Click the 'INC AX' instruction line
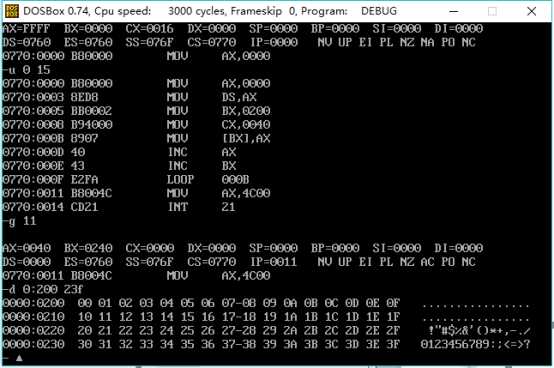Viewport: 554px width, 368px height. [120, 152]
